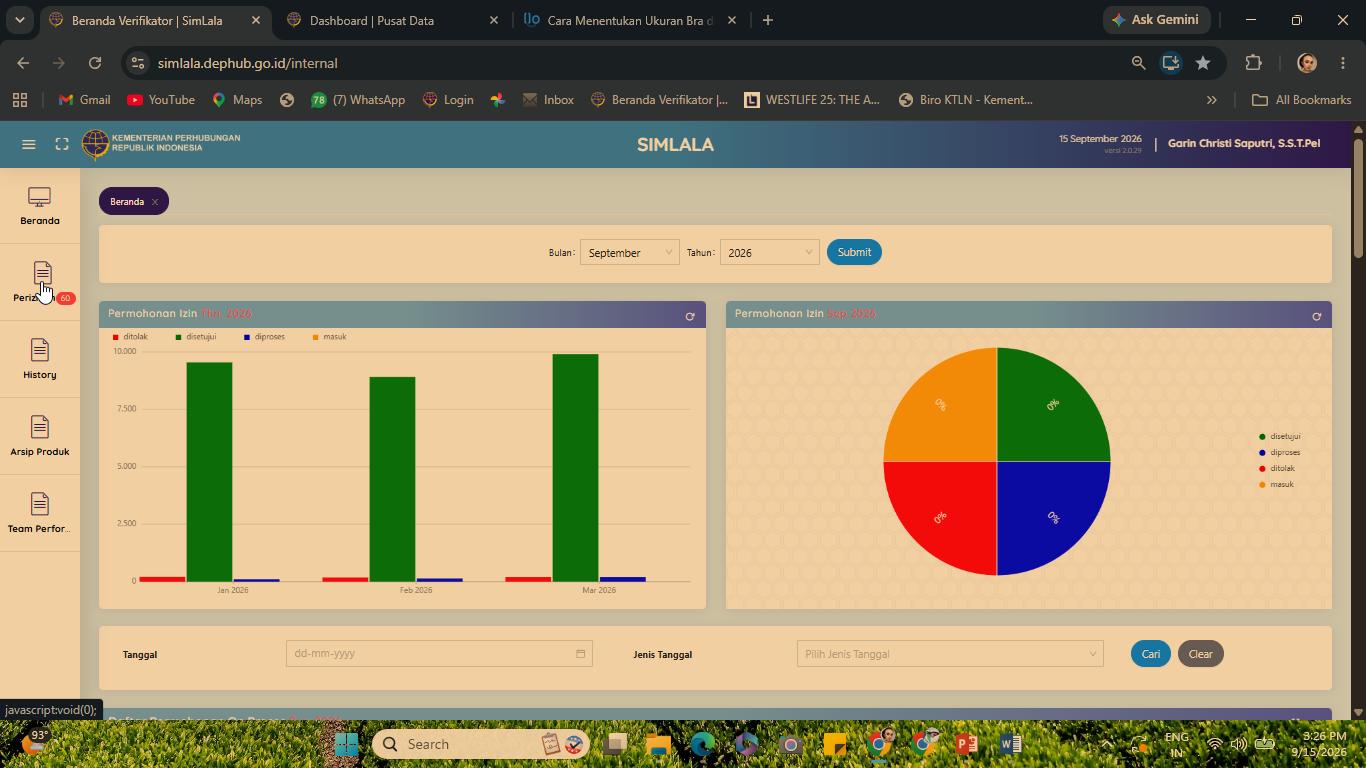Click the Cari search button
Viewport: 1366px width, 768px height.
1151,654
